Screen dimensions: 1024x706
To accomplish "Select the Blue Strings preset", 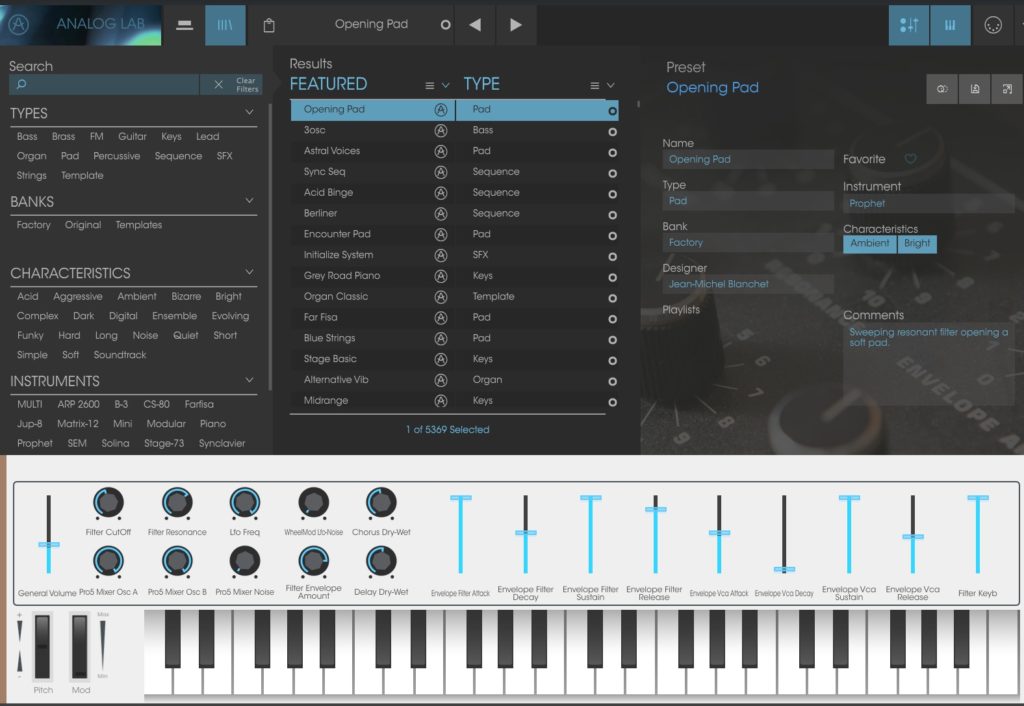I will click(x=329, y=338).
